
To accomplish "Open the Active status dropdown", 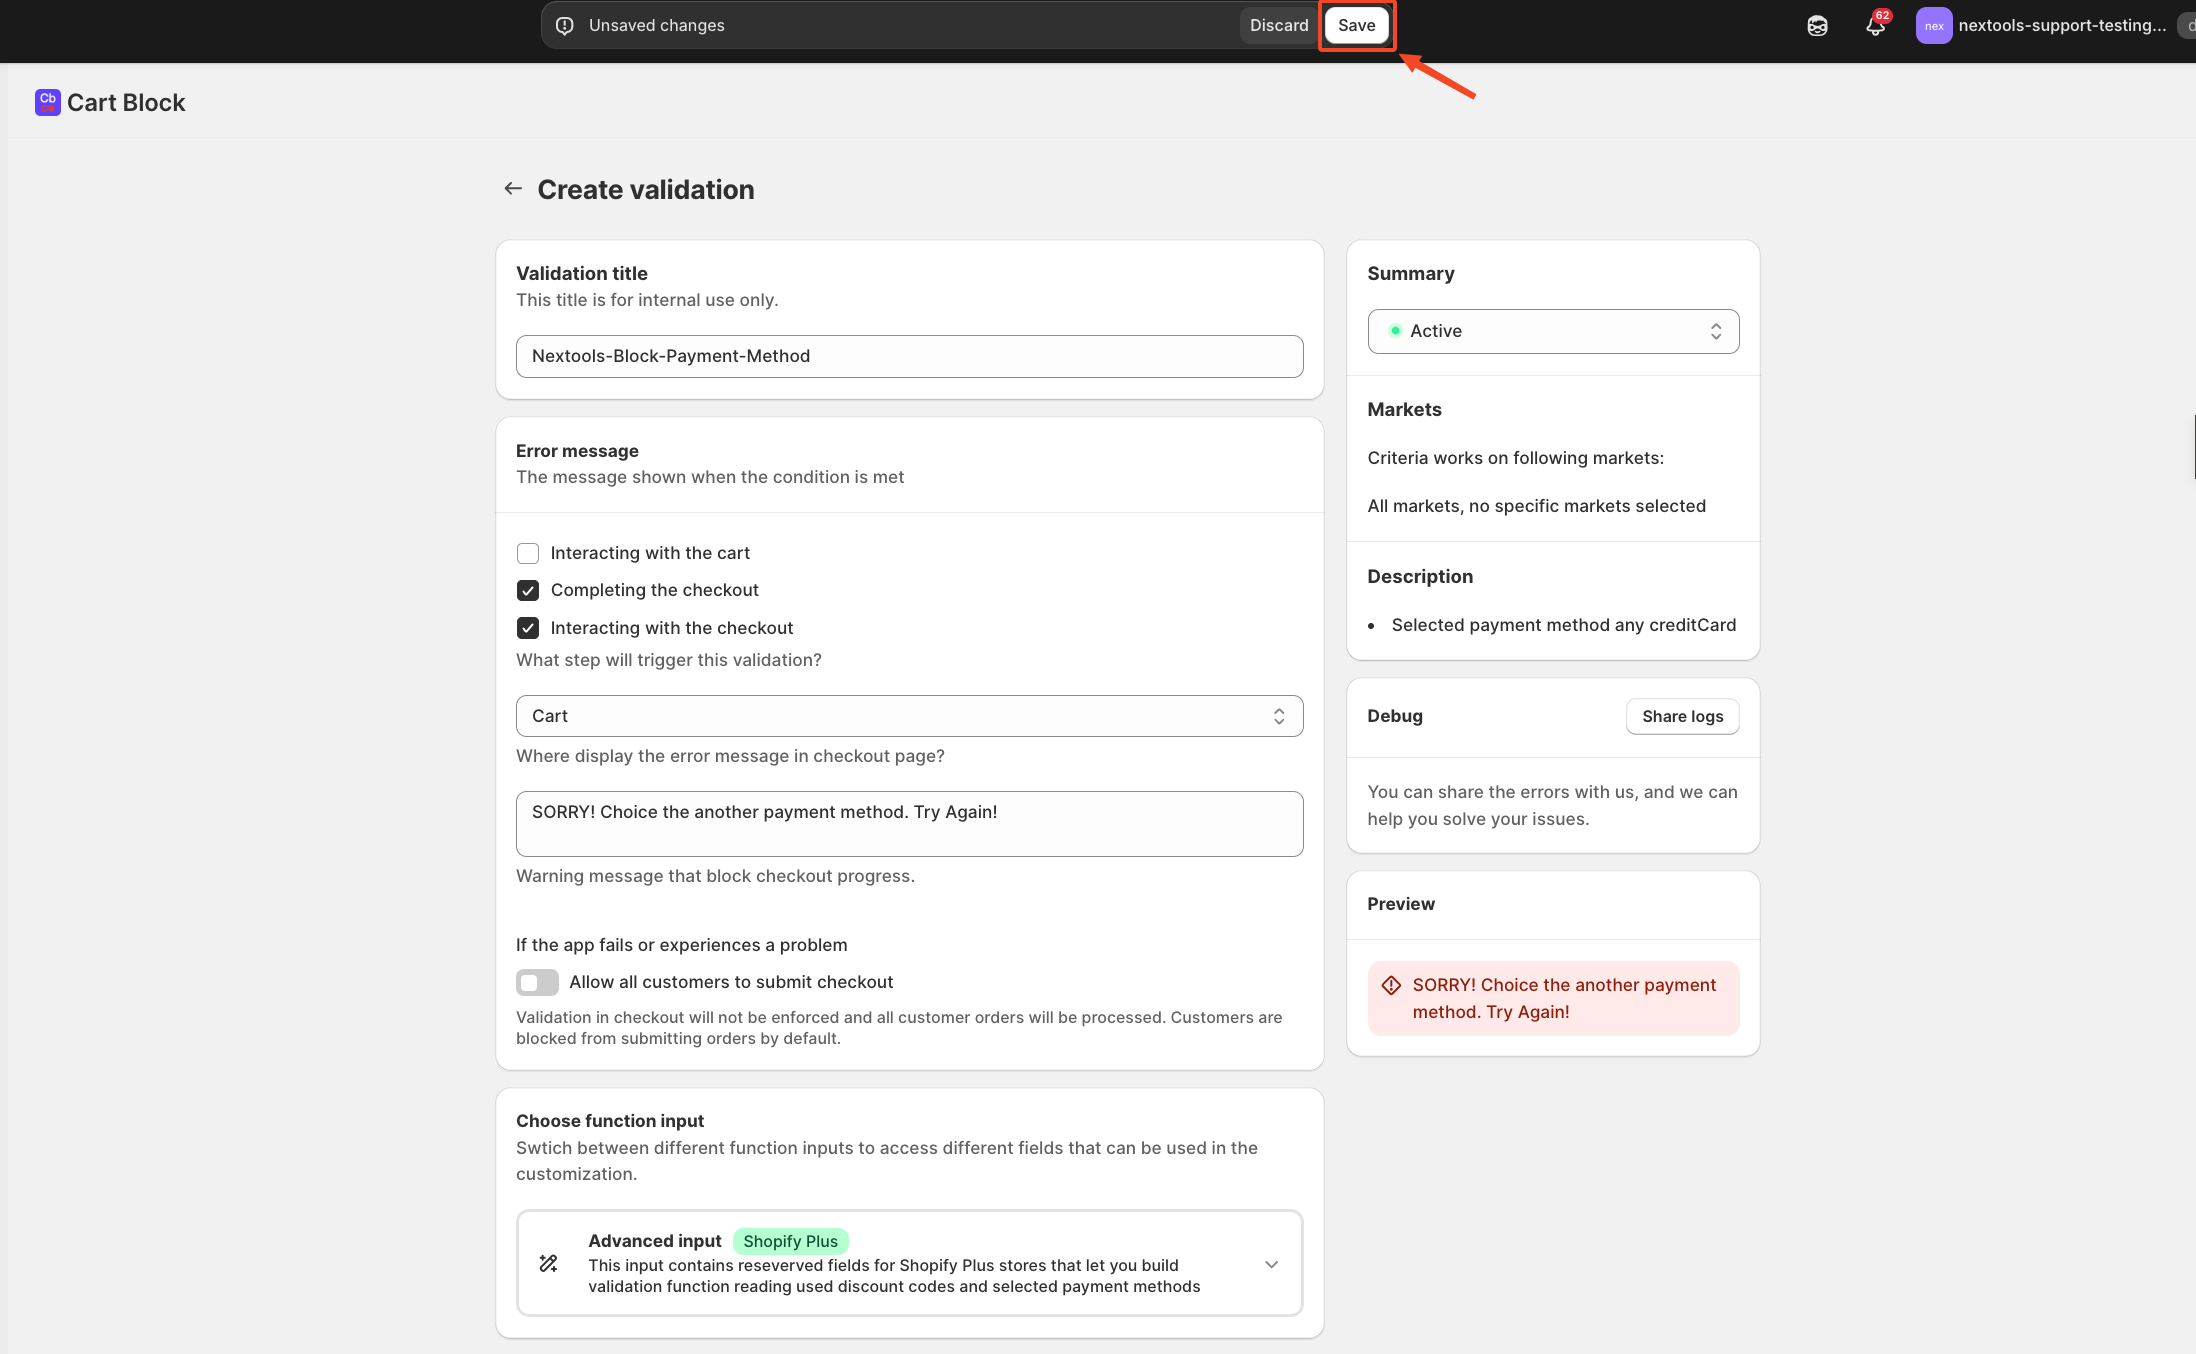I will pyautogui.click(x=1553, y=331).
